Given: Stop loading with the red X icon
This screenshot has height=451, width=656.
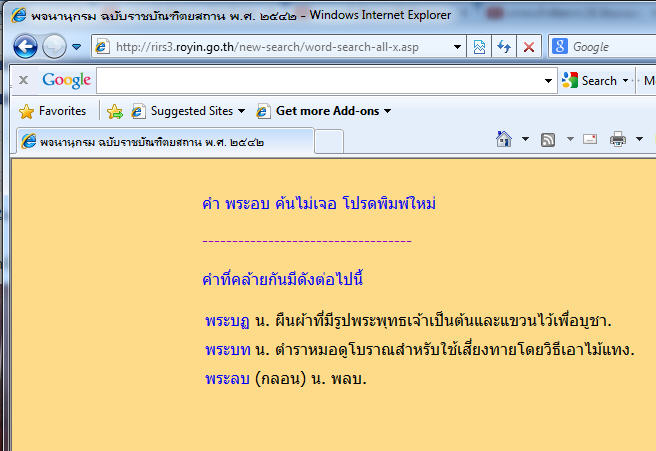Looking at the screenshot, I should [529, 46].
